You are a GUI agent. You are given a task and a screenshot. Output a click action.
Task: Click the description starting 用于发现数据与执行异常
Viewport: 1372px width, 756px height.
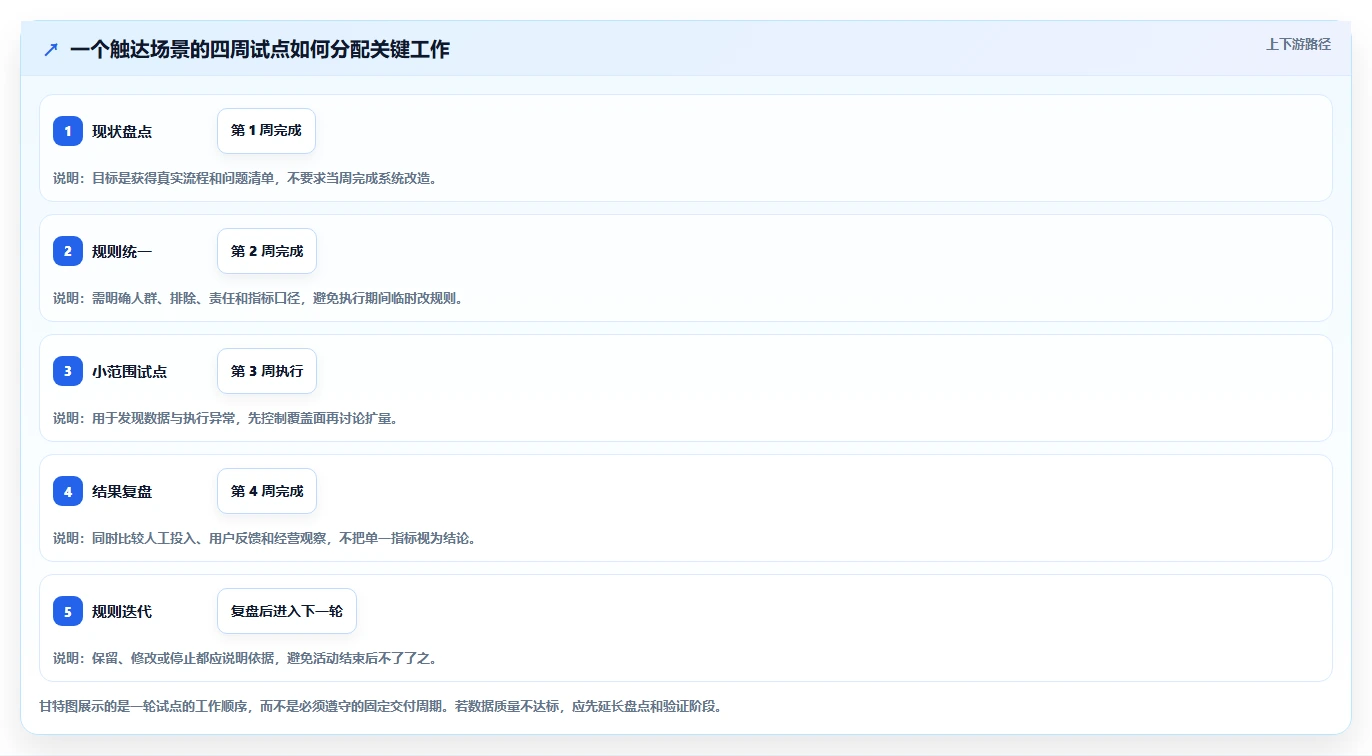tap(226, 418)
